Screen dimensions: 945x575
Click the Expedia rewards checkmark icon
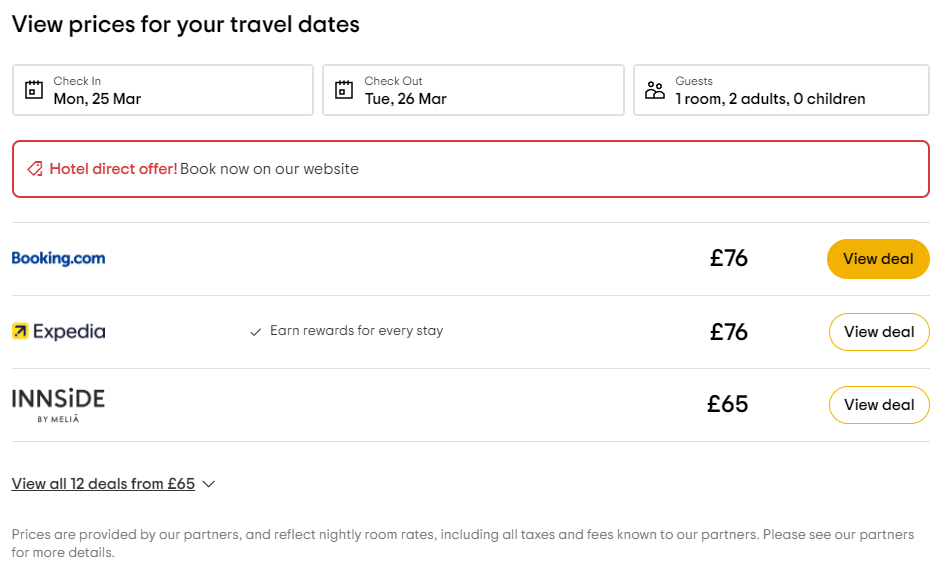256,332
